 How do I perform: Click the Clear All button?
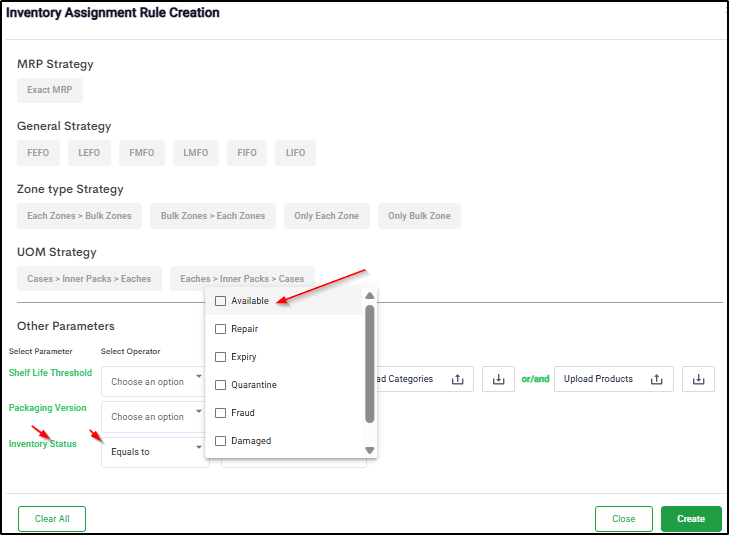[x=52, y=519]
